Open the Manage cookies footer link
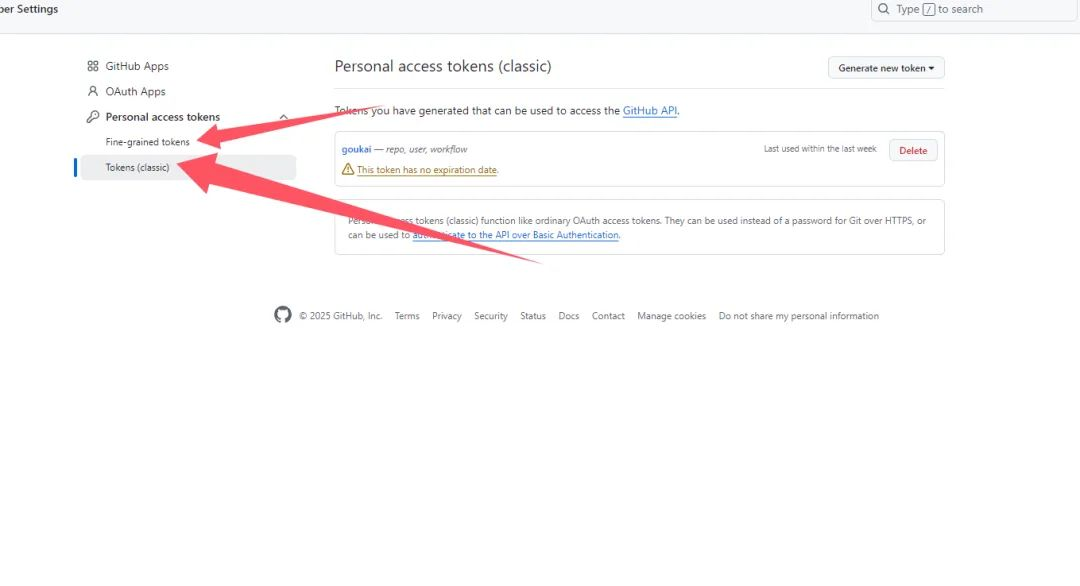Screen dimensions: 1080x586 tap(671, 316)
